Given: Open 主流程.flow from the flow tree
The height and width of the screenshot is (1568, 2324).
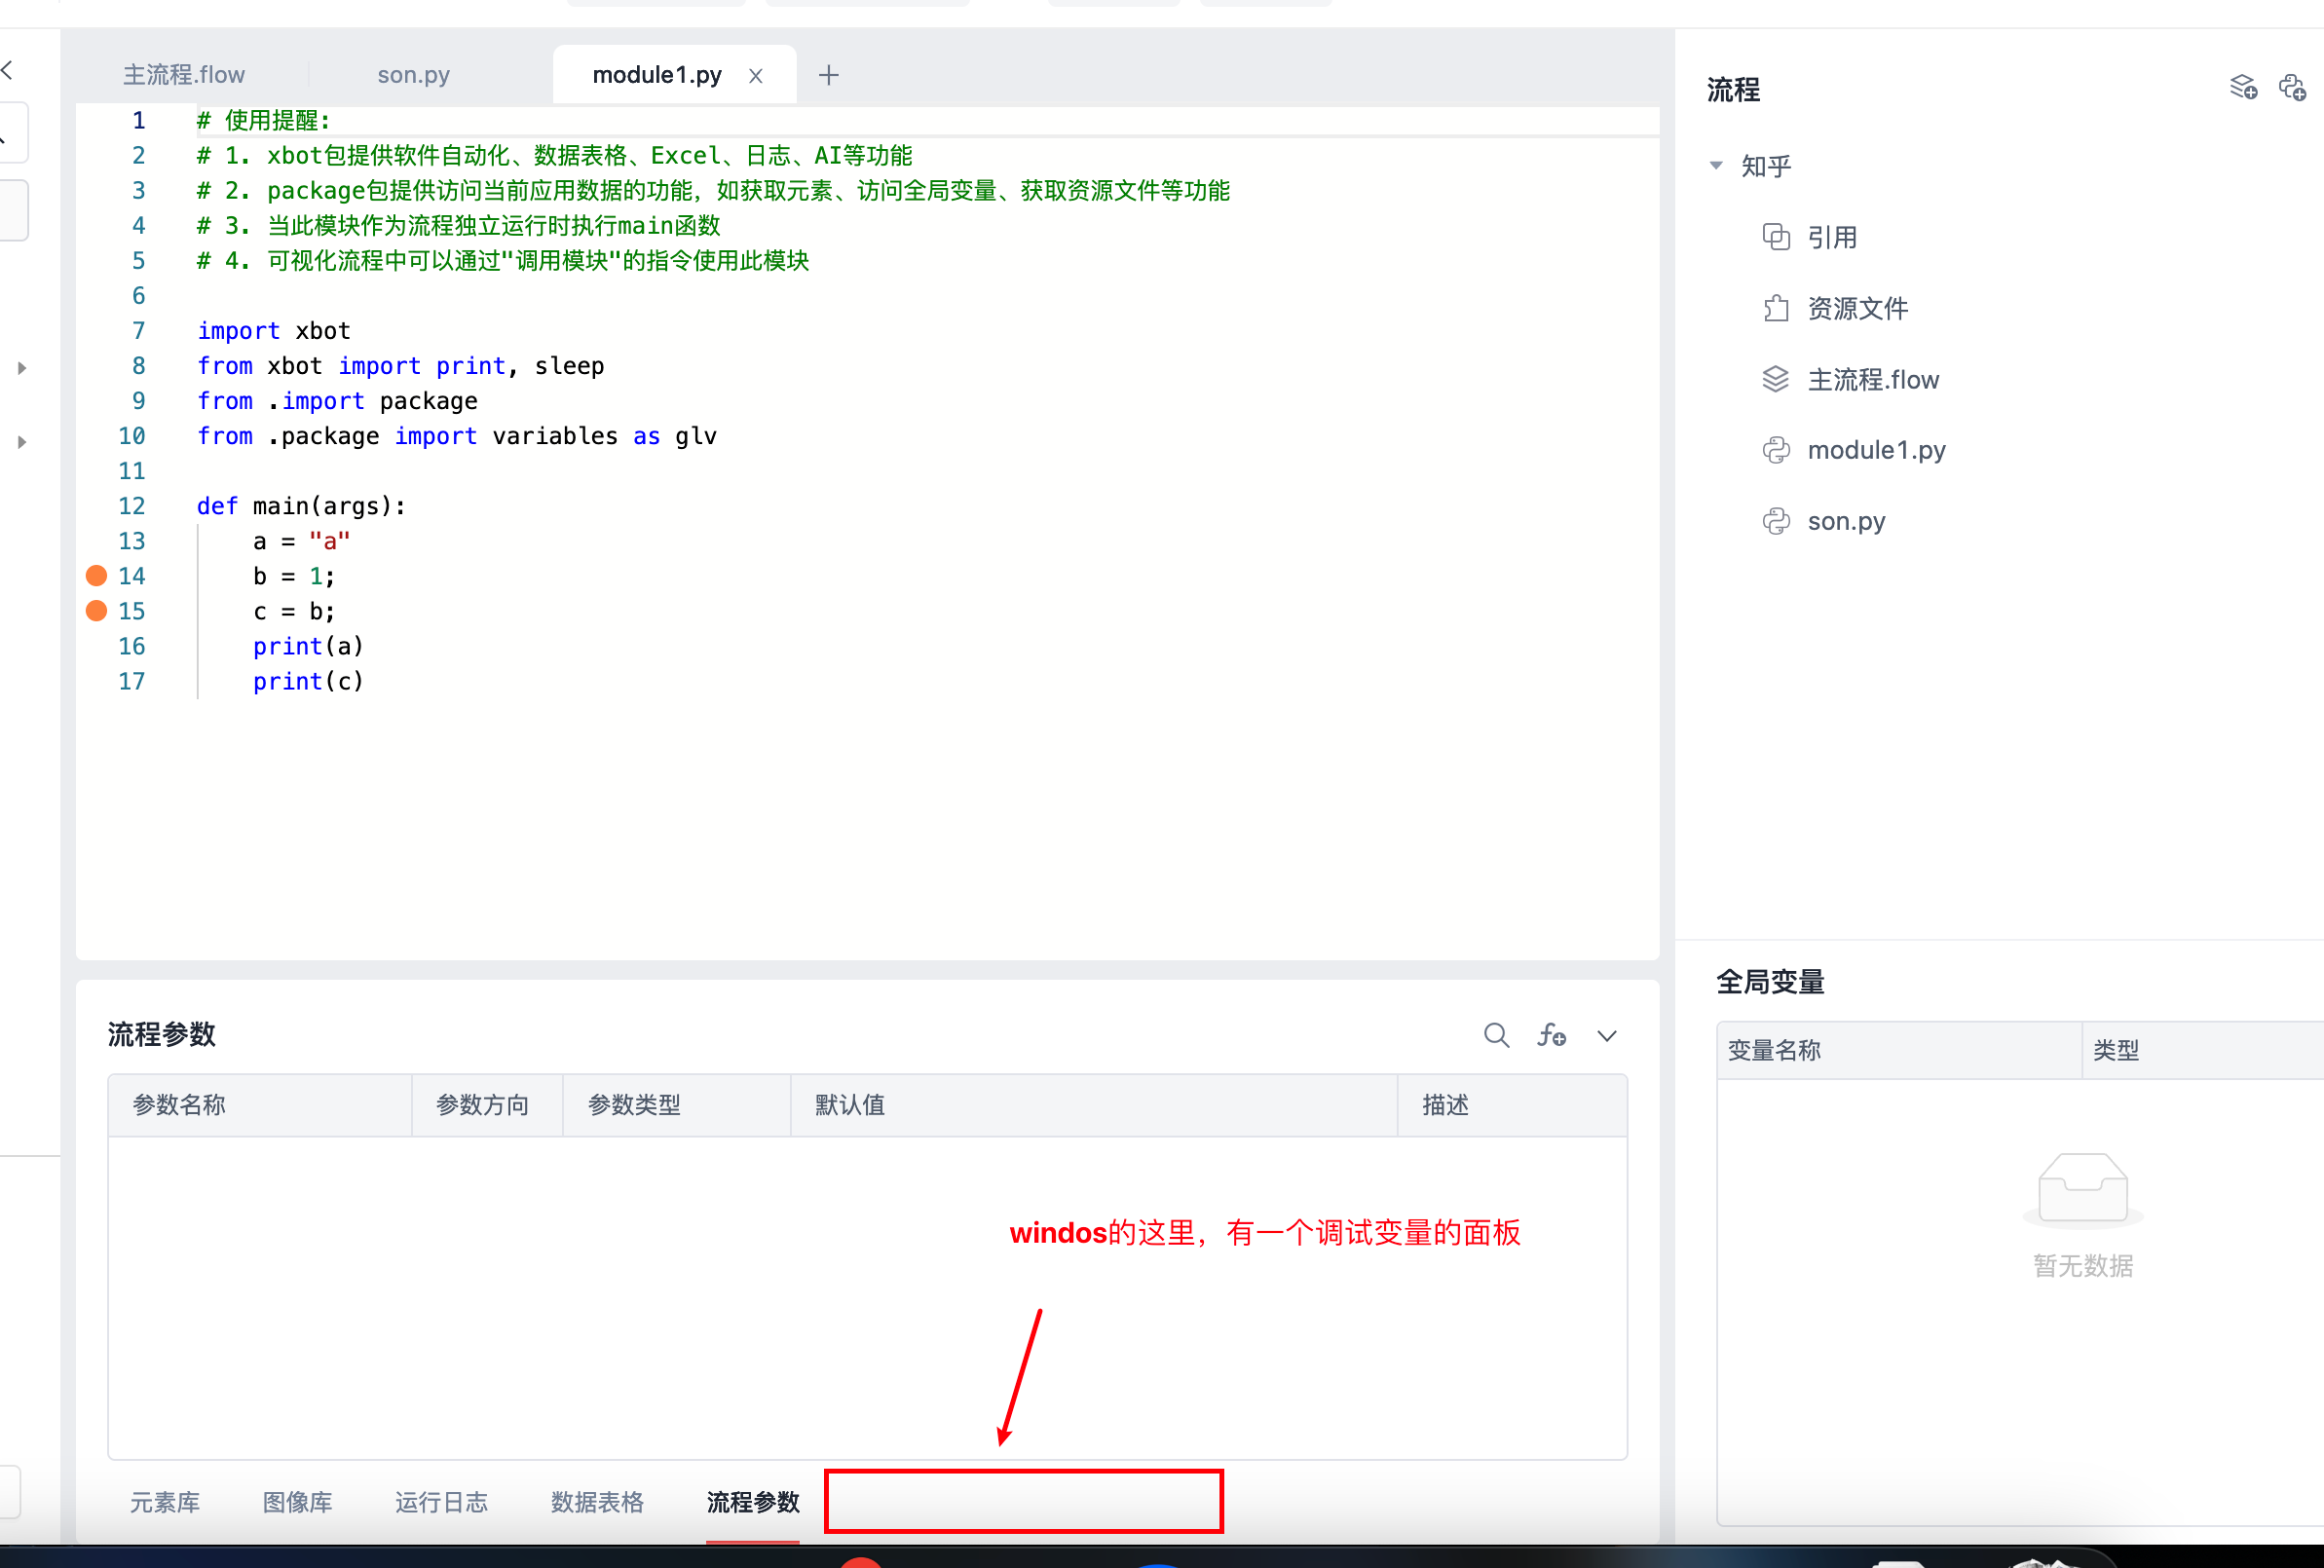Looking at the screenshot, I should 1872,380.
